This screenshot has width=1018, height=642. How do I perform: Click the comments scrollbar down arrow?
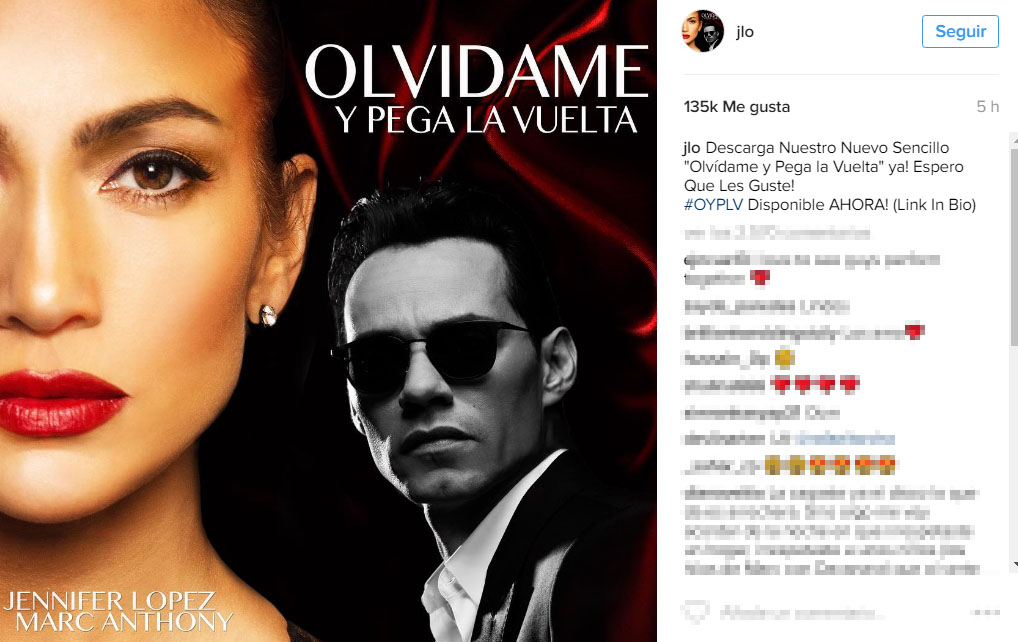[x=1013, y=566]
